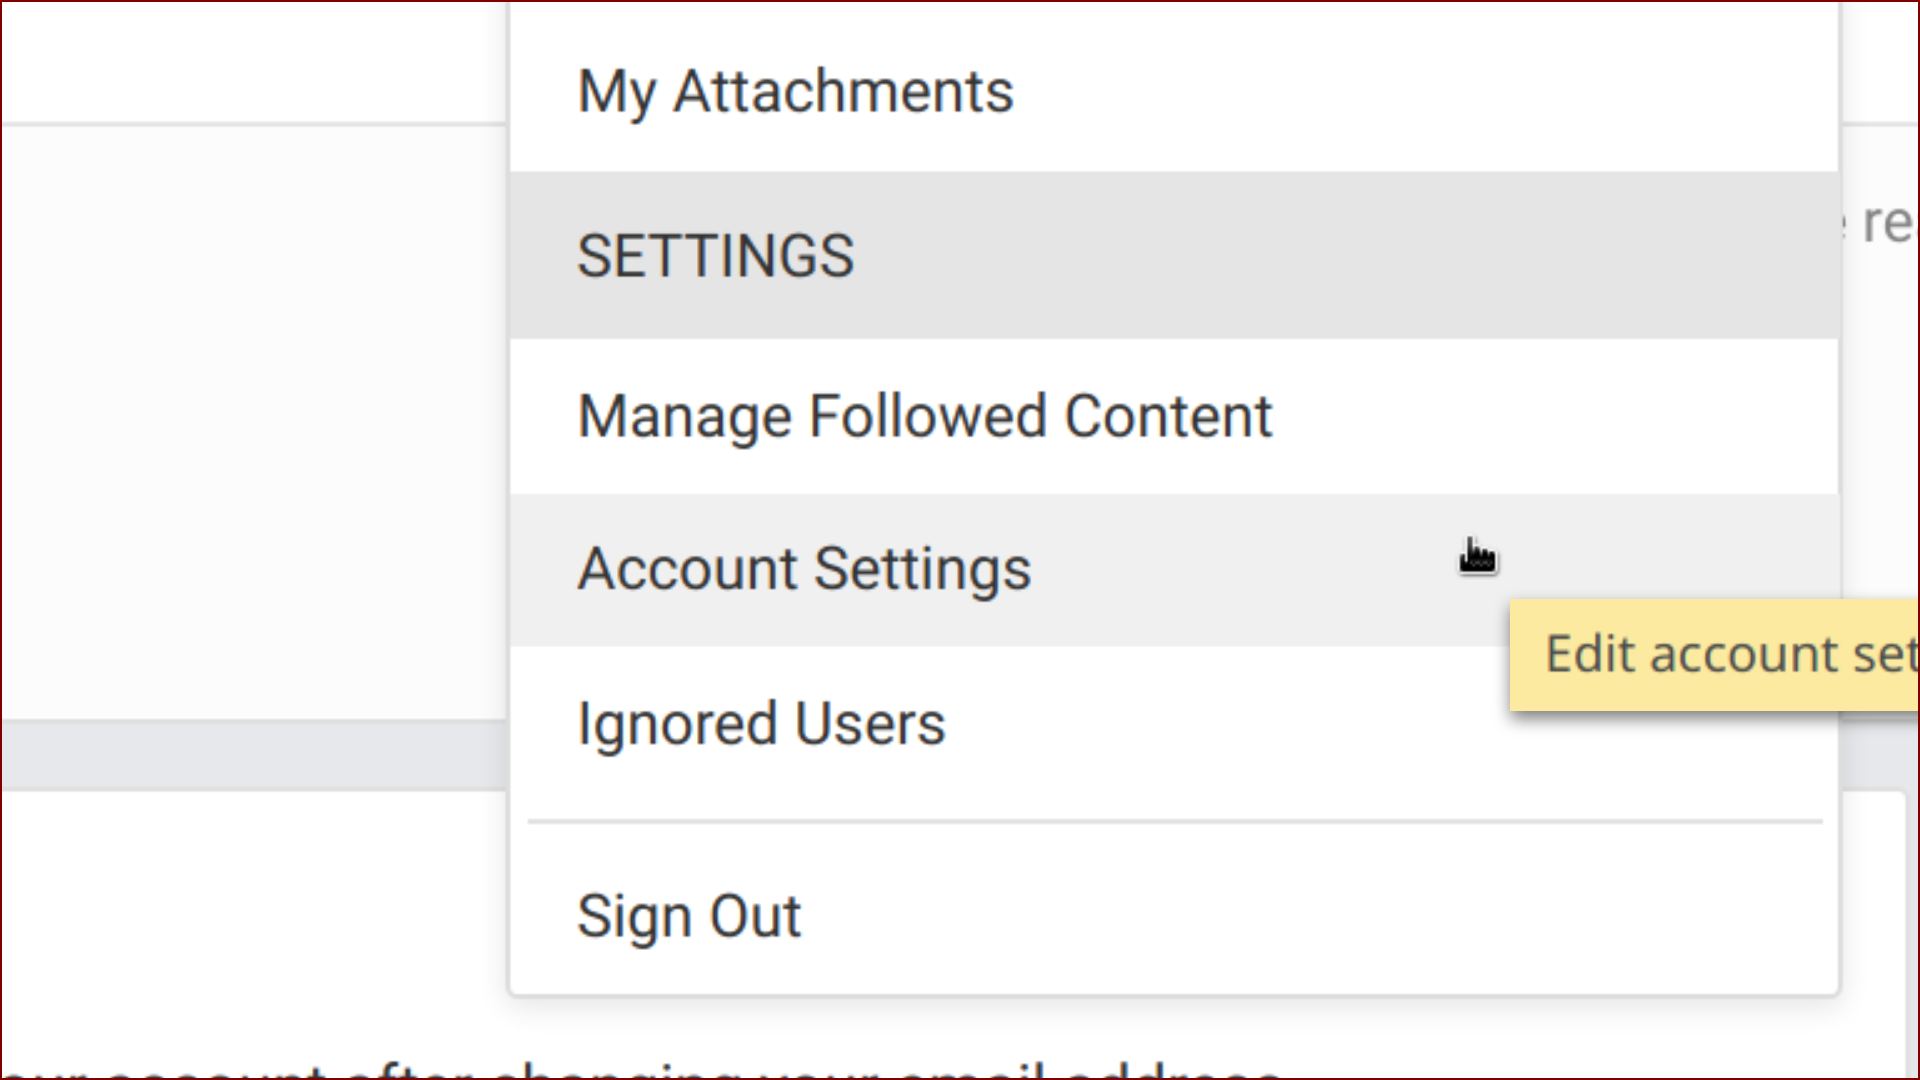Select the entry below Manage Followed Content
The height and width of the screenshot is (1080, 1920).
click(1174, 569)
